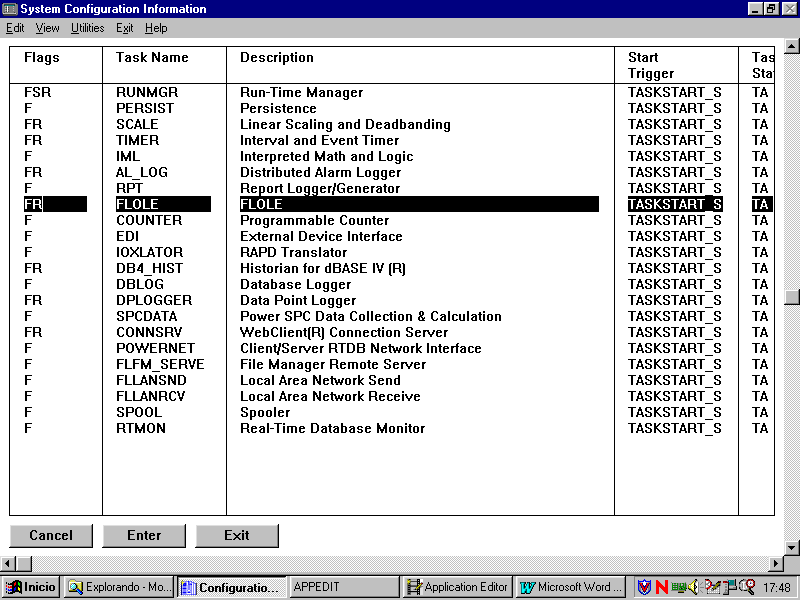This screenshot has width=800, height=600.
Task: Open the View menu
Action: 48,28
